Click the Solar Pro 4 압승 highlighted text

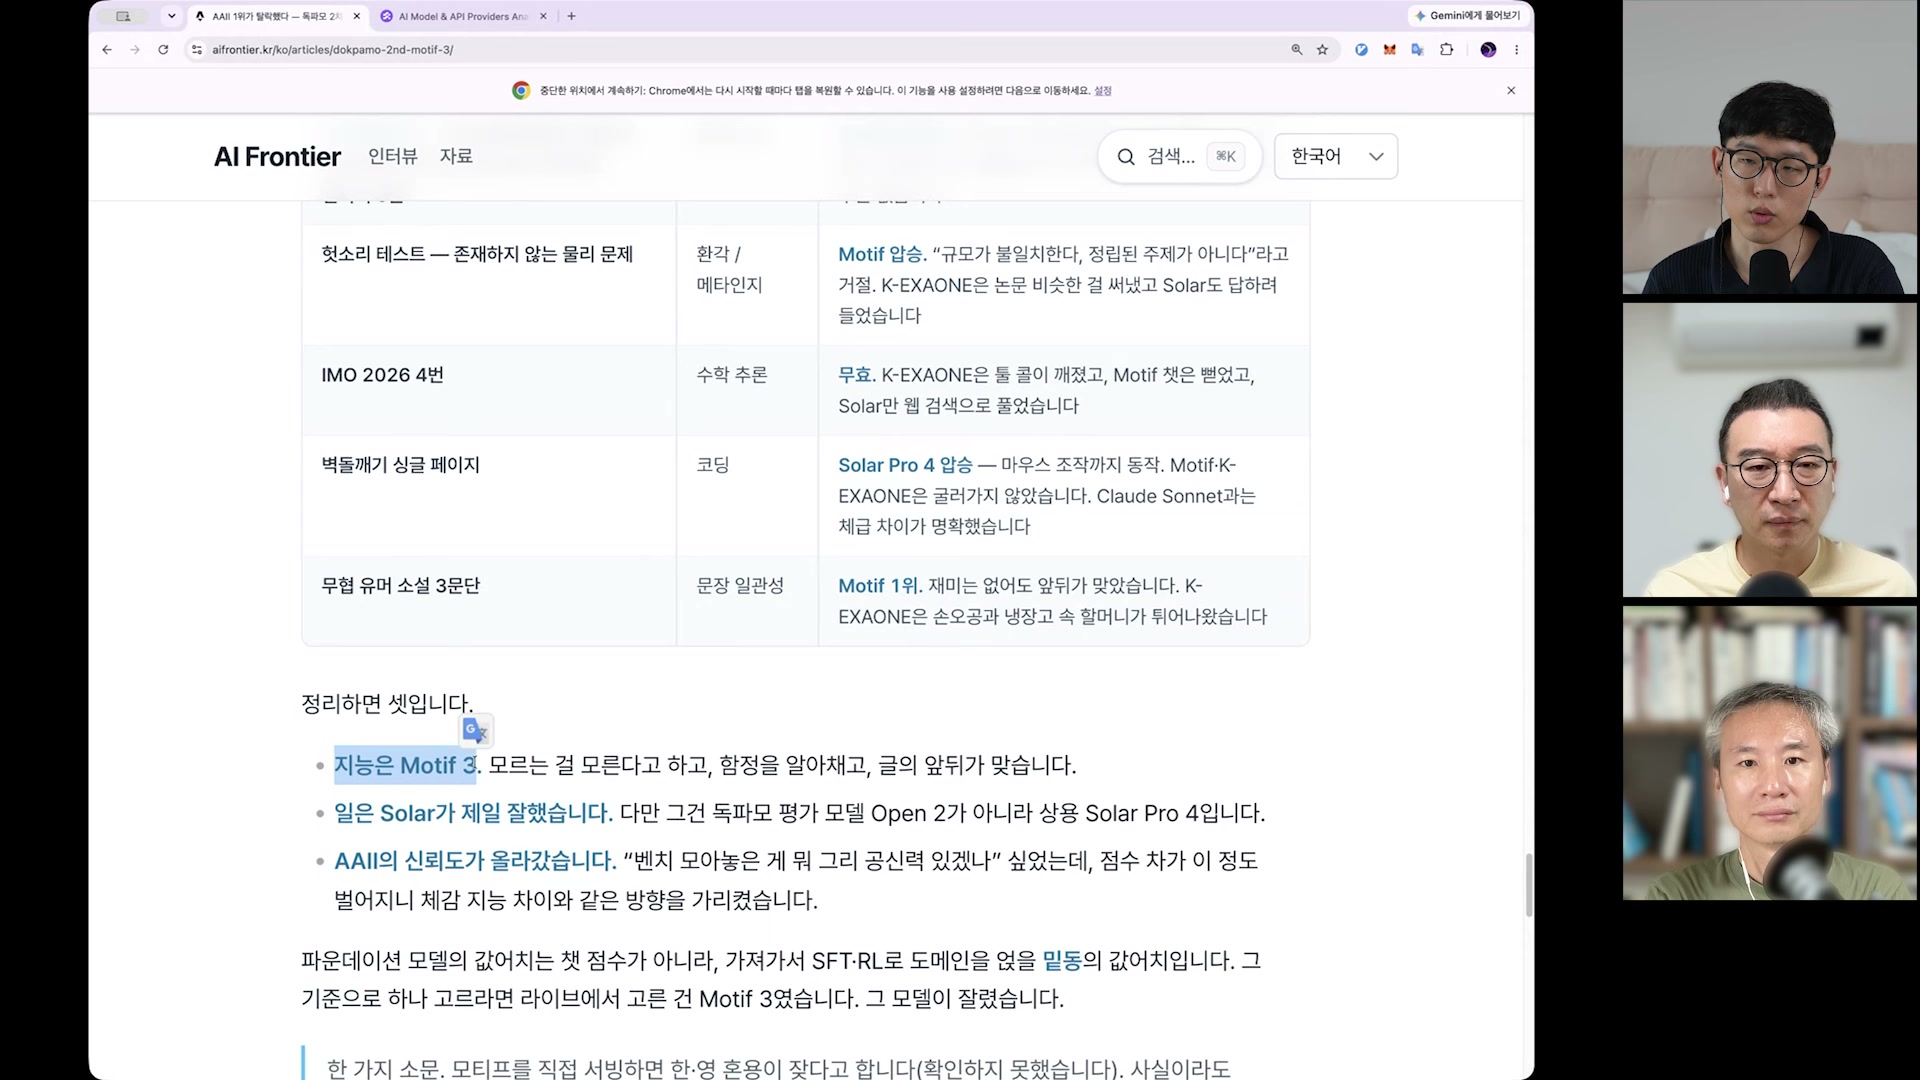[x=905, y=465]
